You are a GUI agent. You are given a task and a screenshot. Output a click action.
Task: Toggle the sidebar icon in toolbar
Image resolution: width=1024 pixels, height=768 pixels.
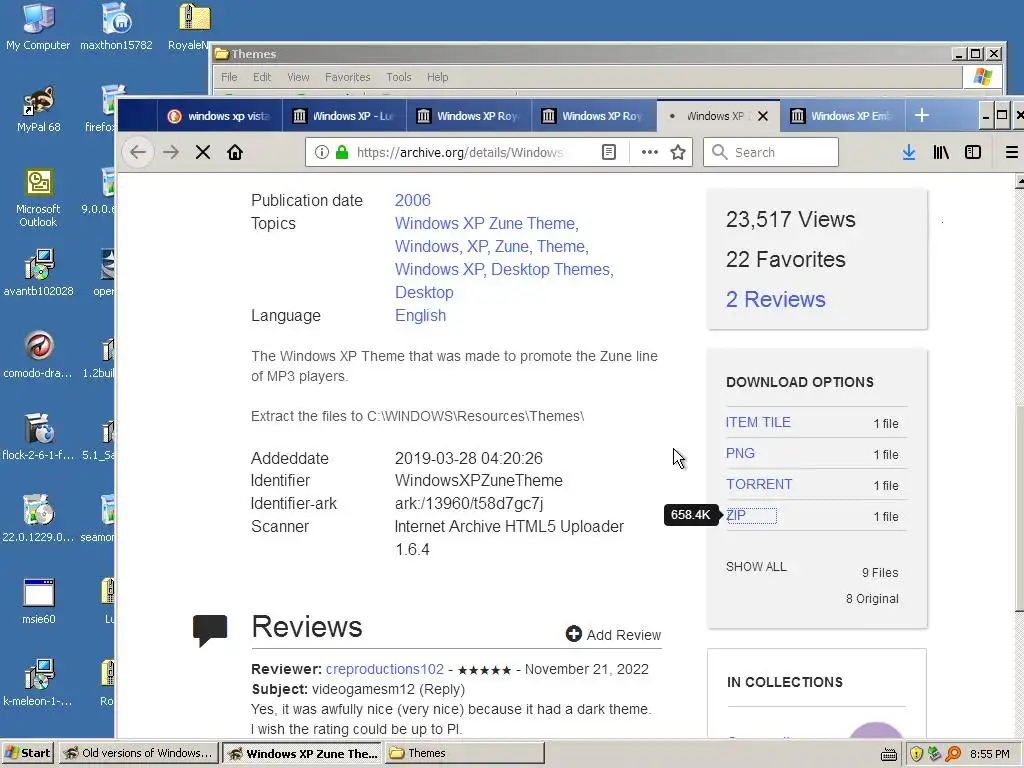tap(973, 152)
